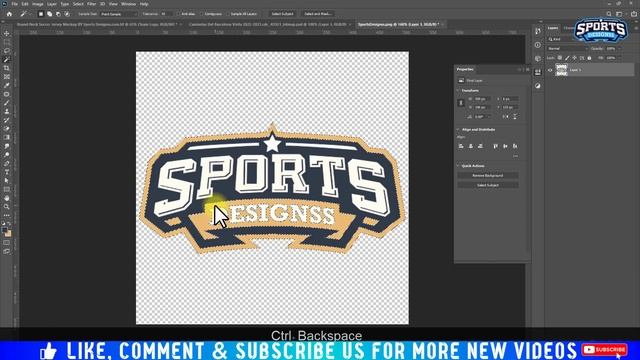This screenshot has width=640, height=360.
Task: Click the YouTube Subscribe button
Action: tap(604, 350)
